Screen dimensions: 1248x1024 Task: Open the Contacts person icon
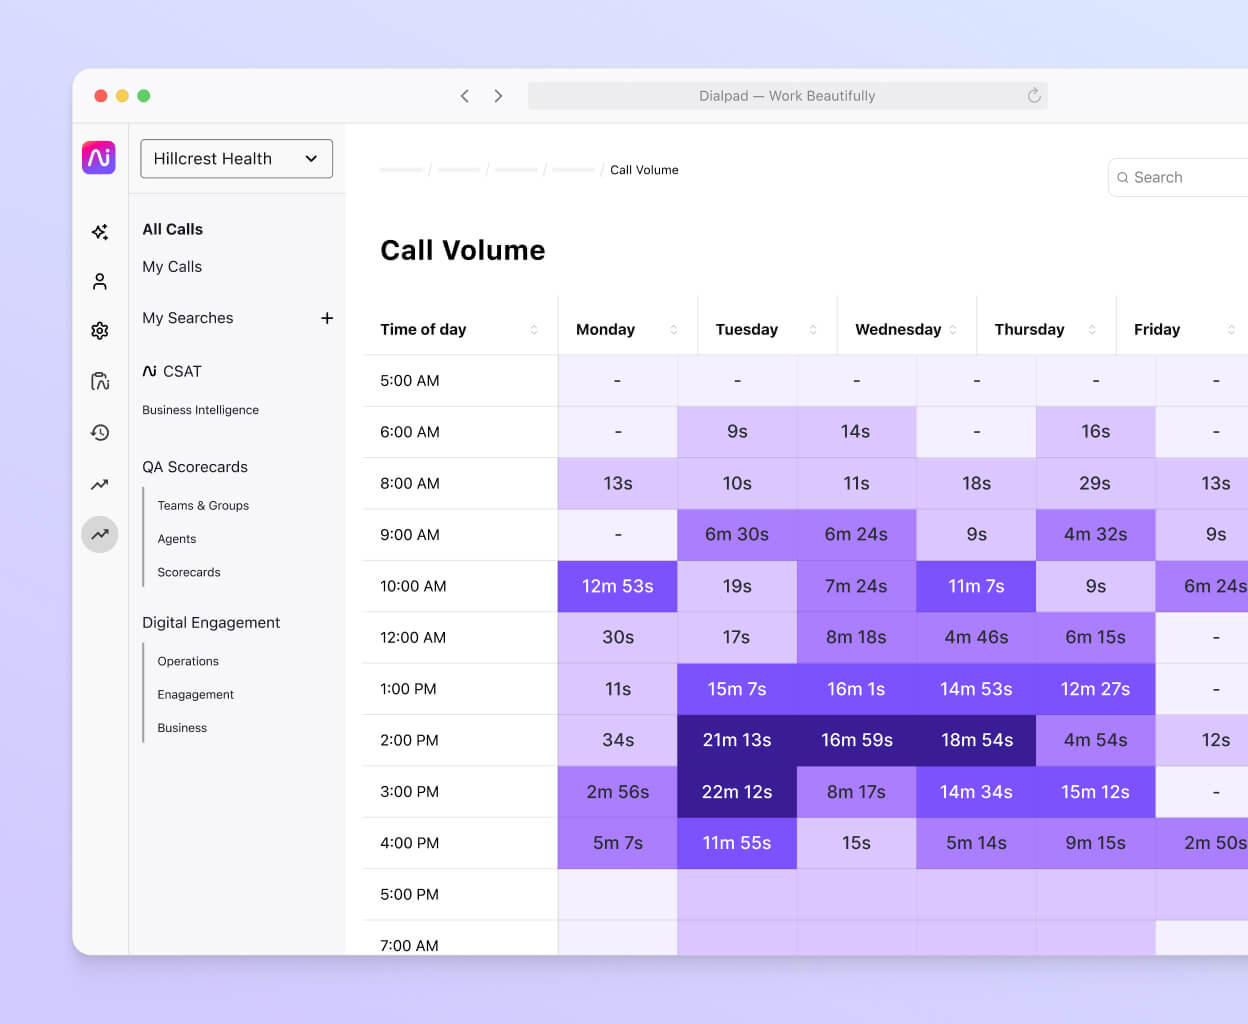click(99, 281)
